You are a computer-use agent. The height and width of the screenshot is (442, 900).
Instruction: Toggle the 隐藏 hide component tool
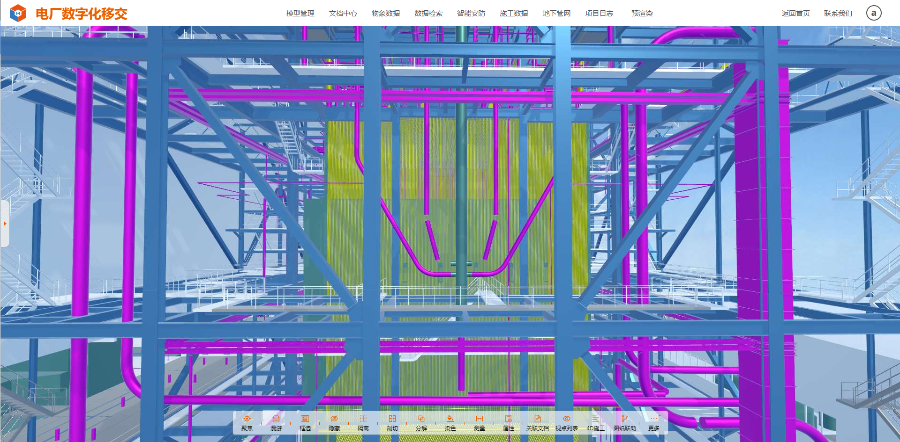point(334,422)
